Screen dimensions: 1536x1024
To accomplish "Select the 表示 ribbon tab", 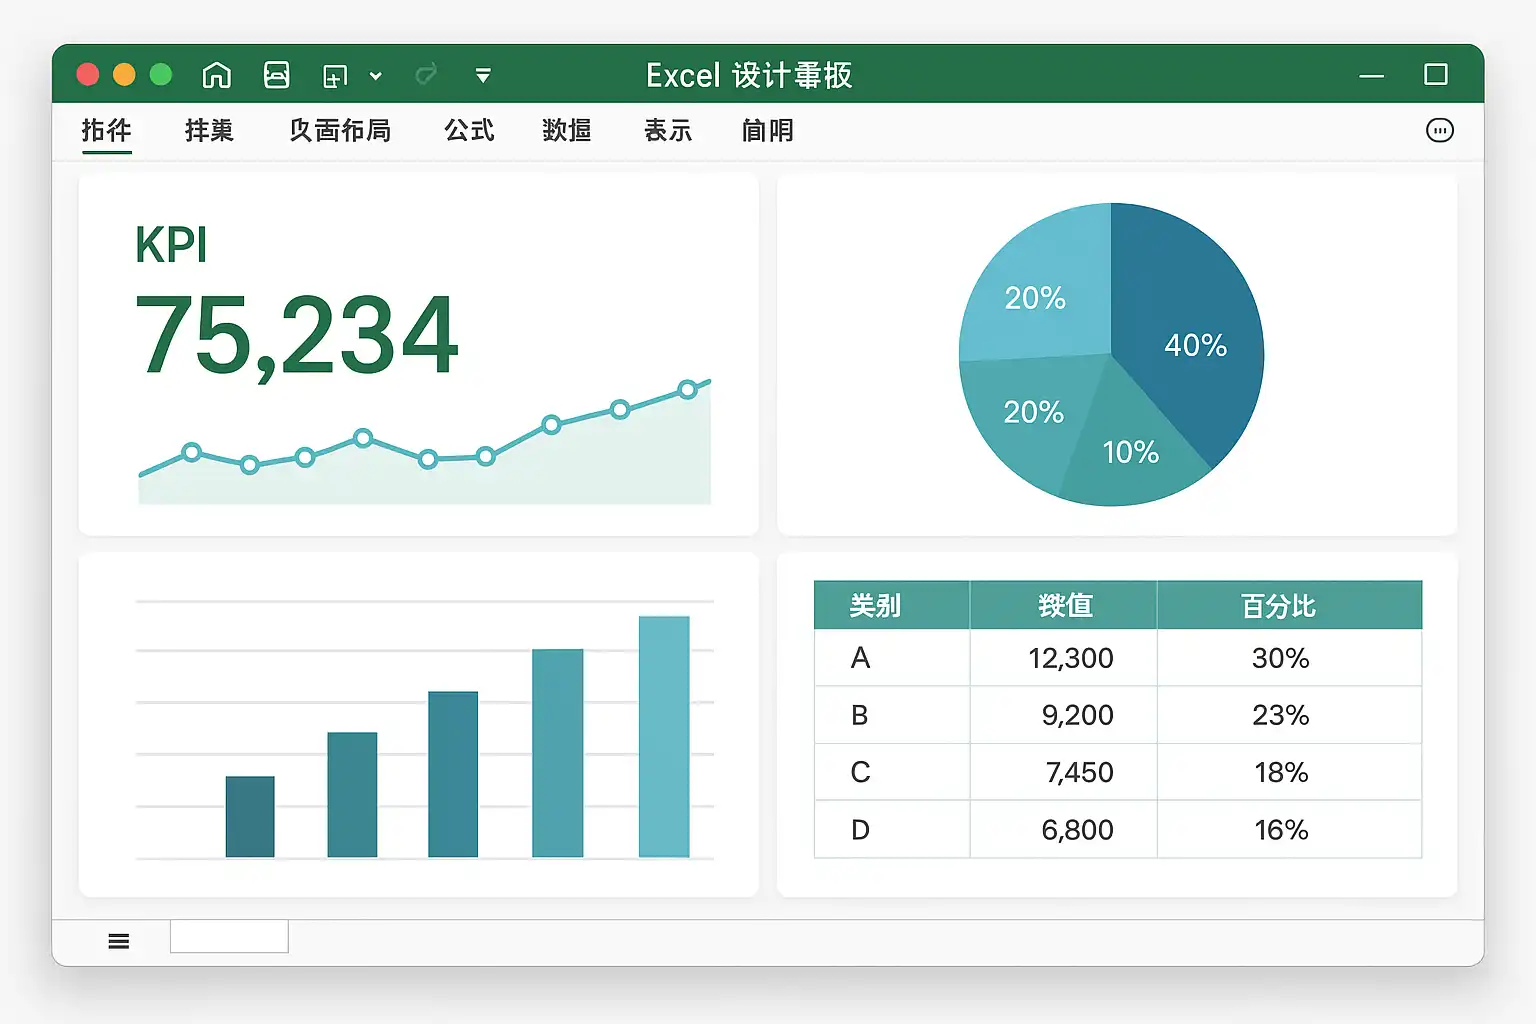I will tap(668, 131).
